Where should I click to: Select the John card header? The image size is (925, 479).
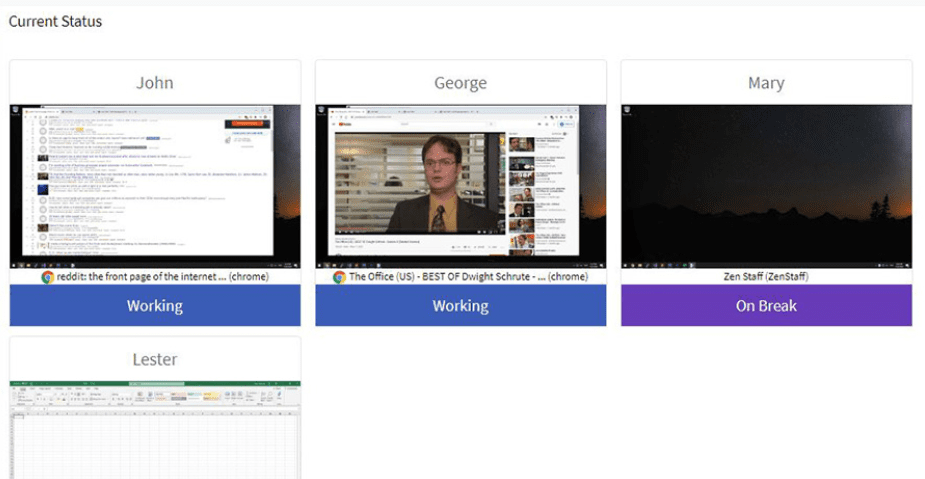(155, 83)
